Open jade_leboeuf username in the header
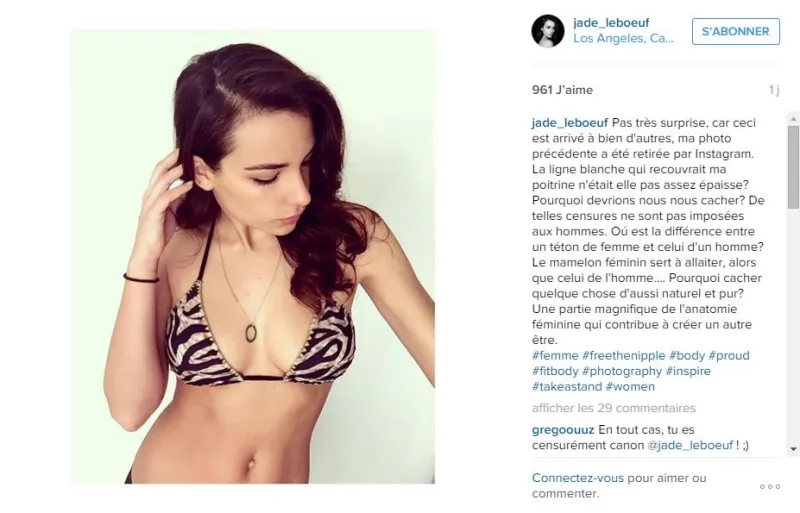The height and width of the screenshot is (513, 800). [x=611, y=22]
